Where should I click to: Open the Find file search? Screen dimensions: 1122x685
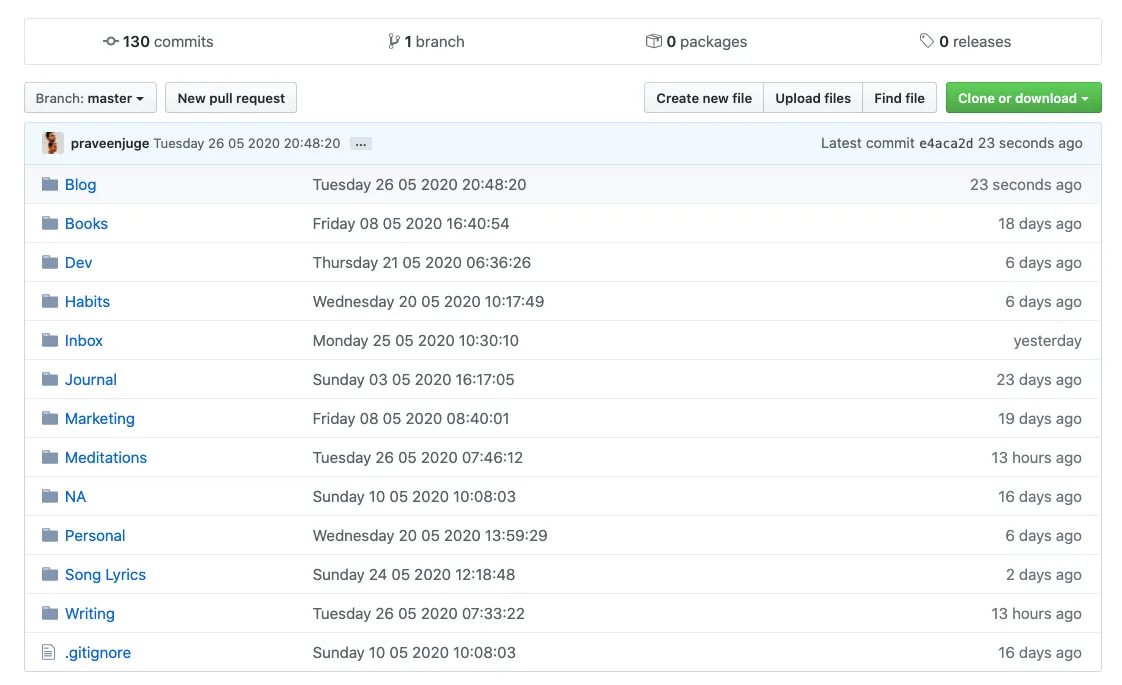pyautogui.click(x=899, y=98)
